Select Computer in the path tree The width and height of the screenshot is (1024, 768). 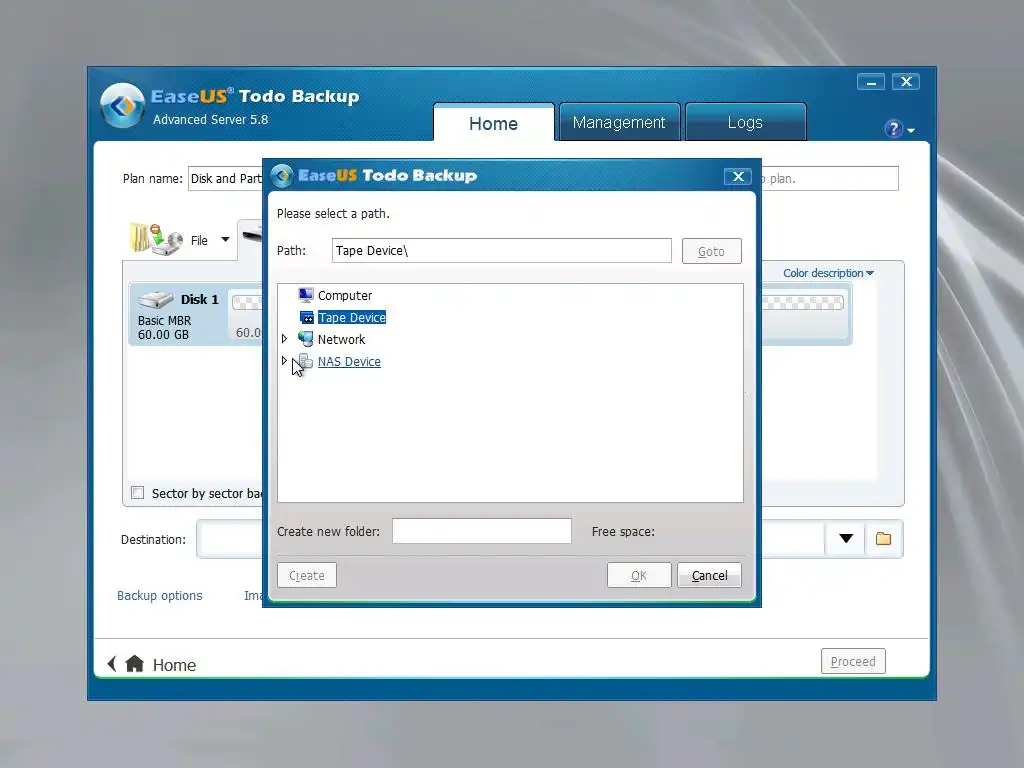345,295
